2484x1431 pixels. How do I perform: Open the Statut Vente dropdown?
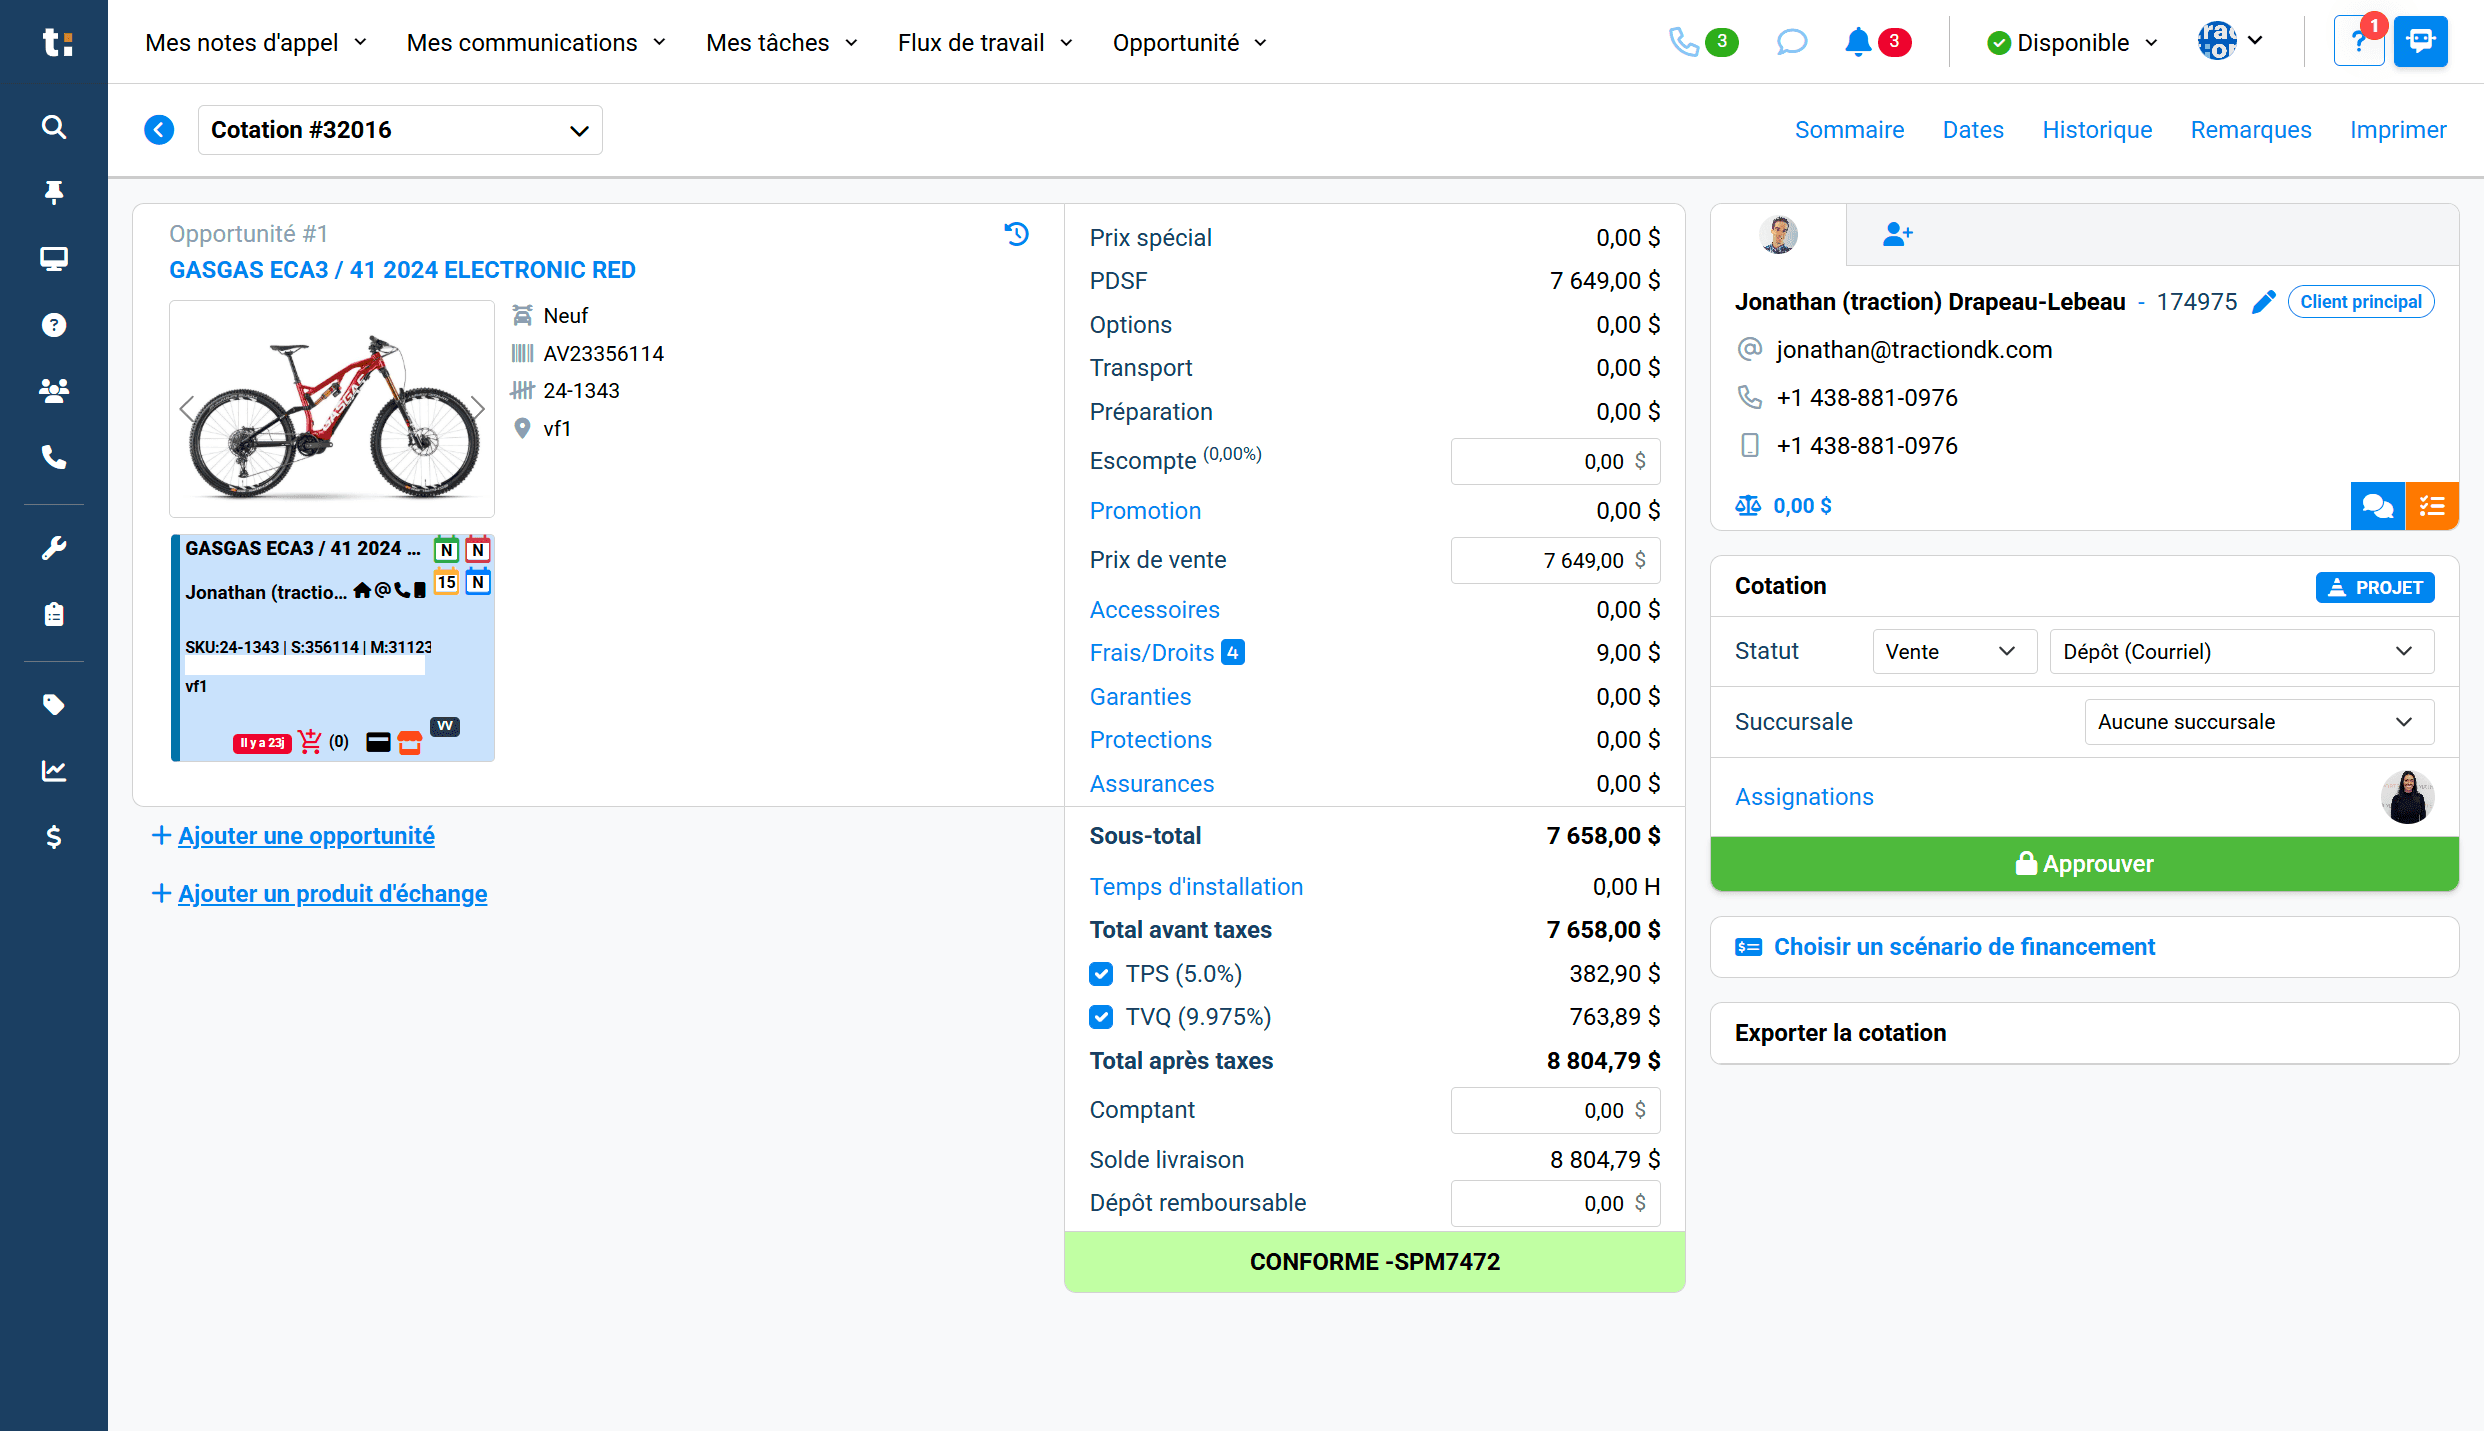click(1954, 652)
